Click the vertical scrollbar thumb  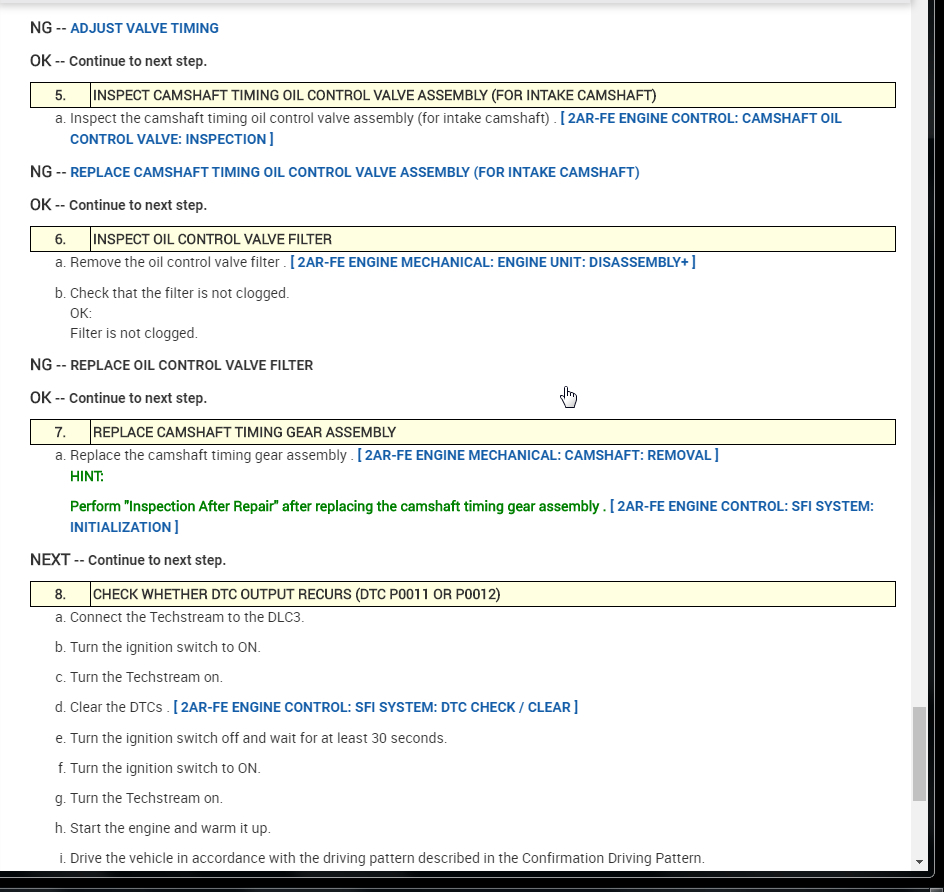[x=919, y=754]
